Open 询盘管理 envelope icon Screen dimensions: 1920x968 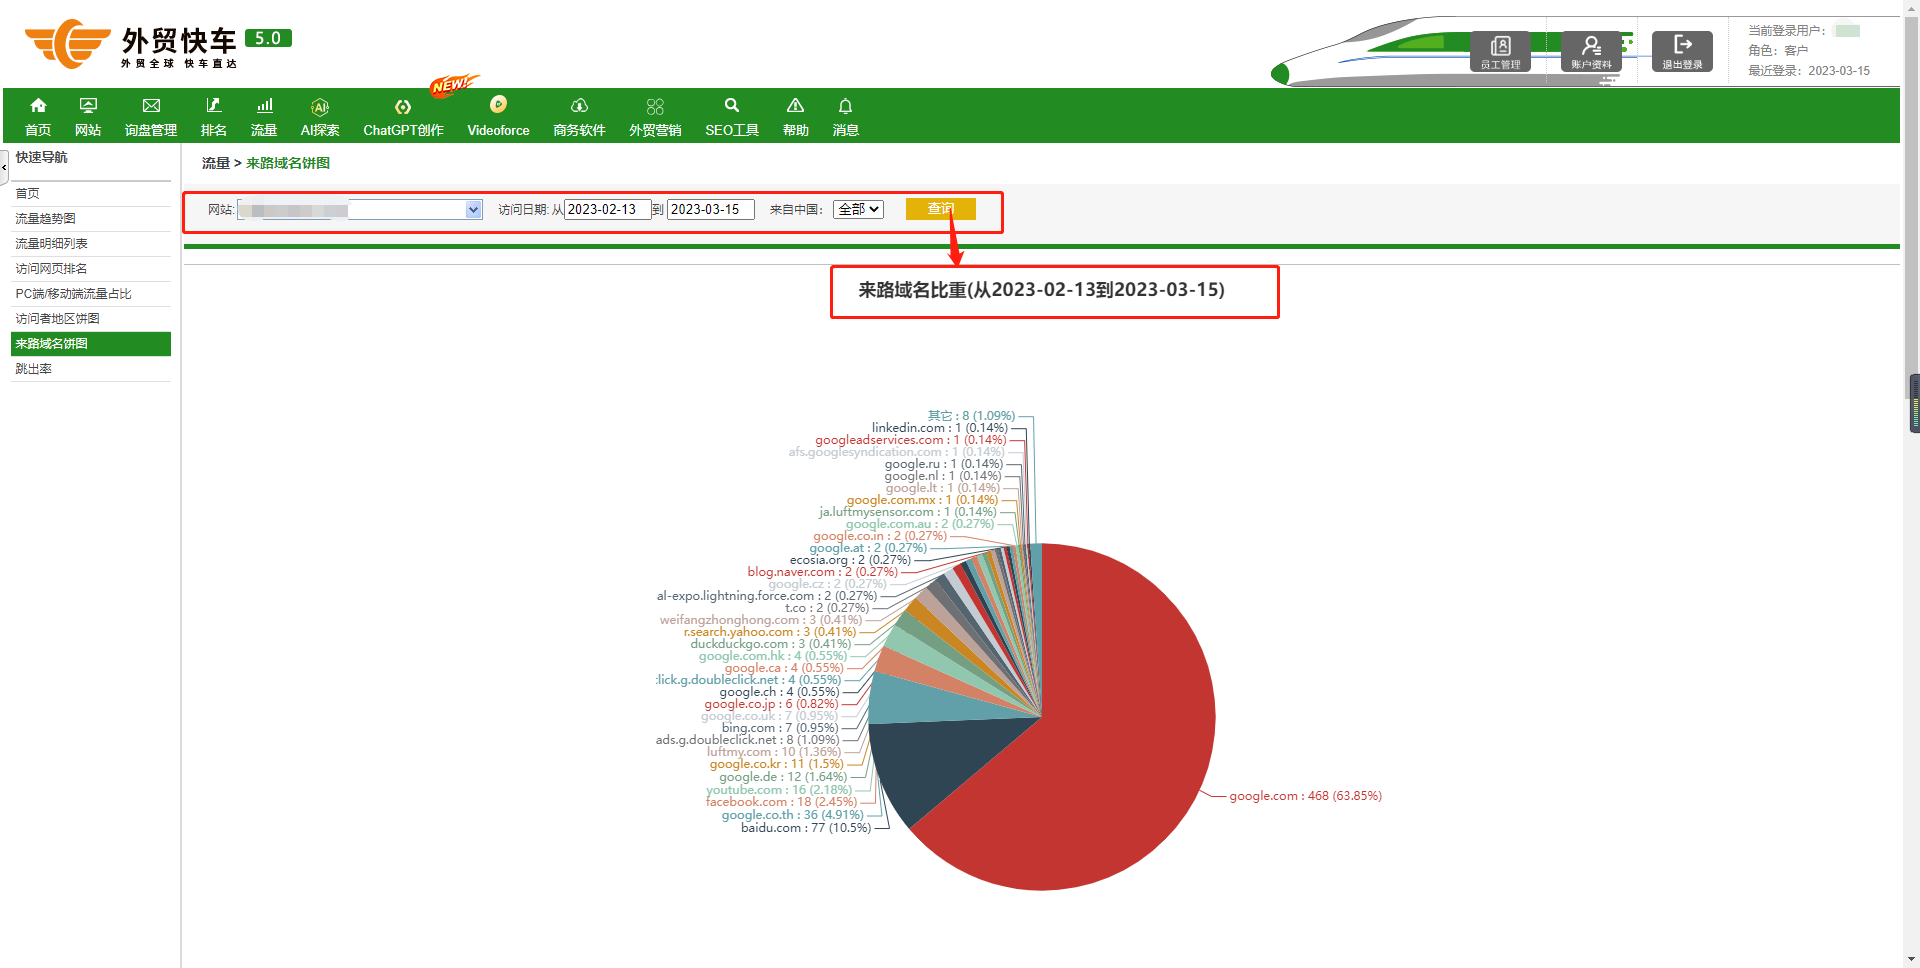point(151,105)
